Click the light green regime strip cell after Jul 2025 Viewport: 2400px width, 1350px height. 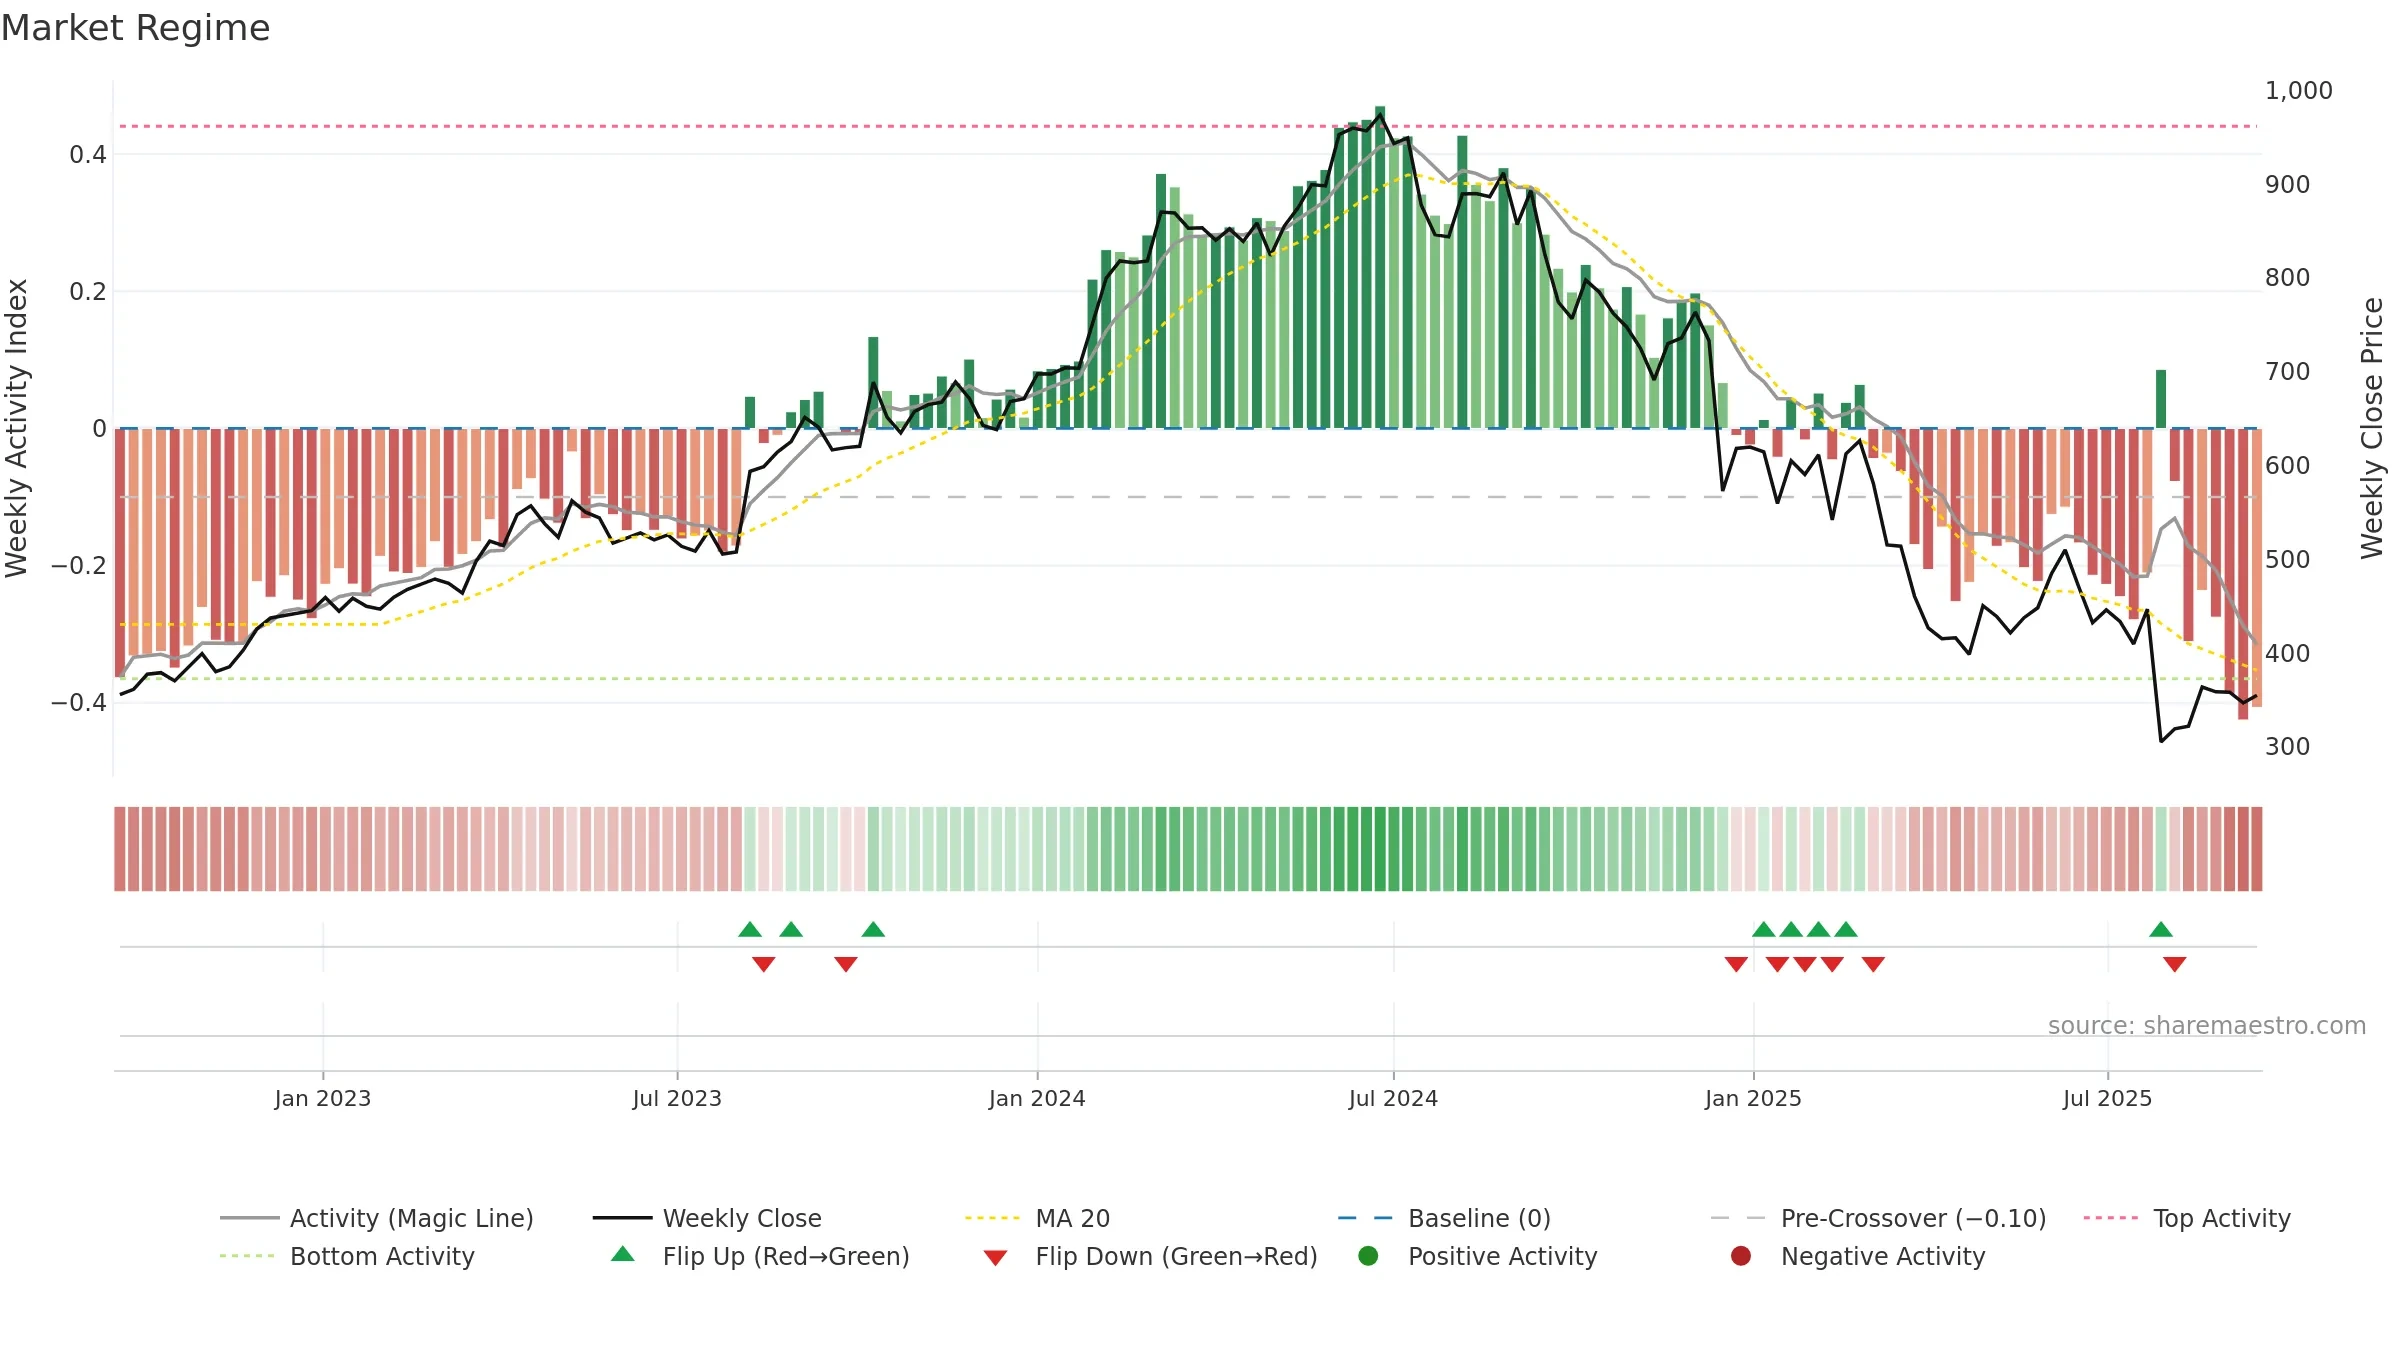click(2161, 849)
